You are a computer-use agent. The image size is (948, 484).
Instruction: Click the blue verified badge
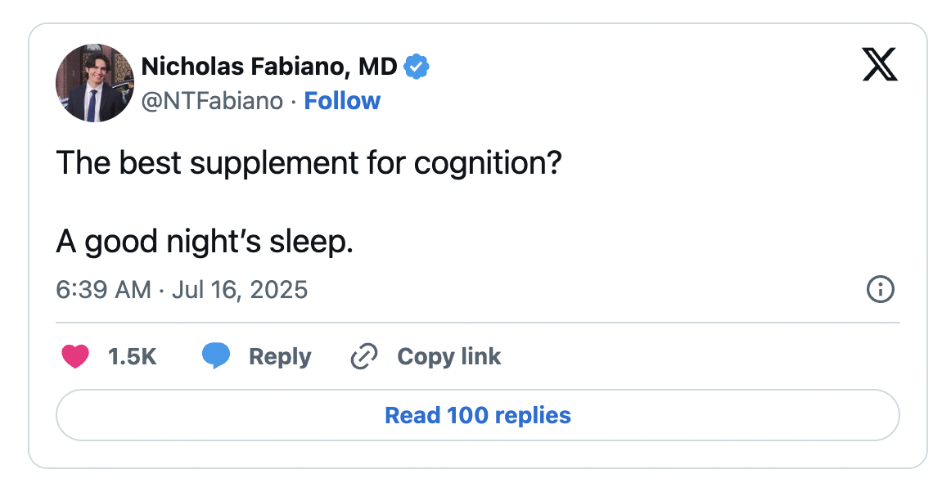416,67
